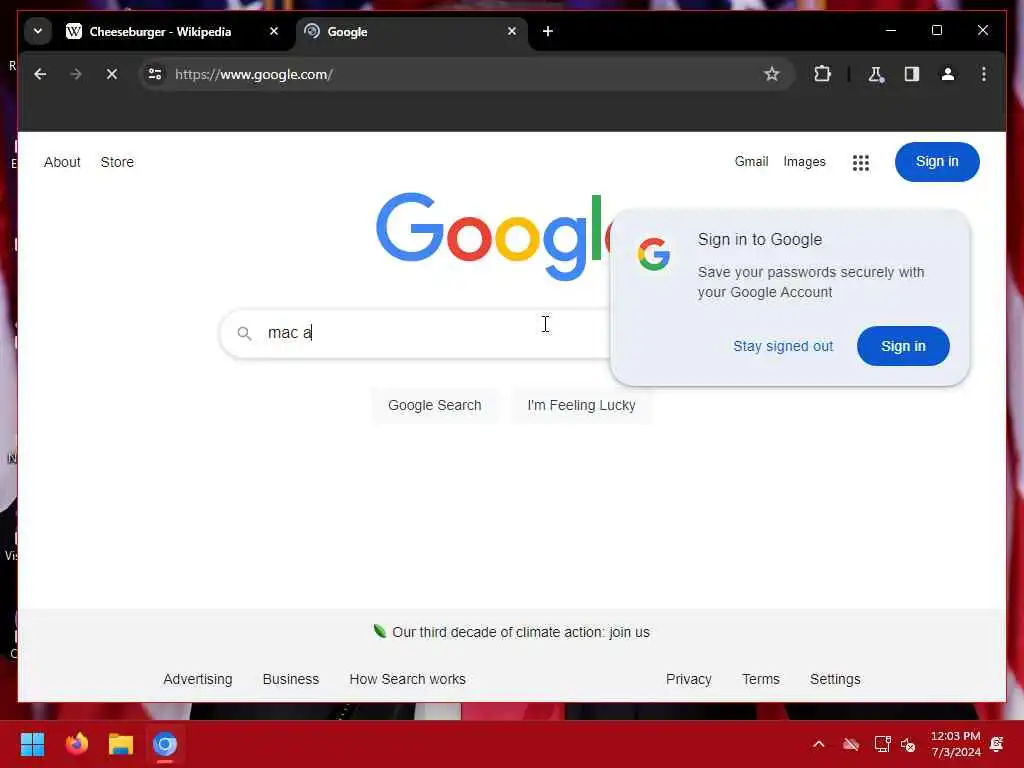The height and width of the screenshot is (768, 1024).
Task: Open Chrome three-dot menu
Action: point(984,74)
